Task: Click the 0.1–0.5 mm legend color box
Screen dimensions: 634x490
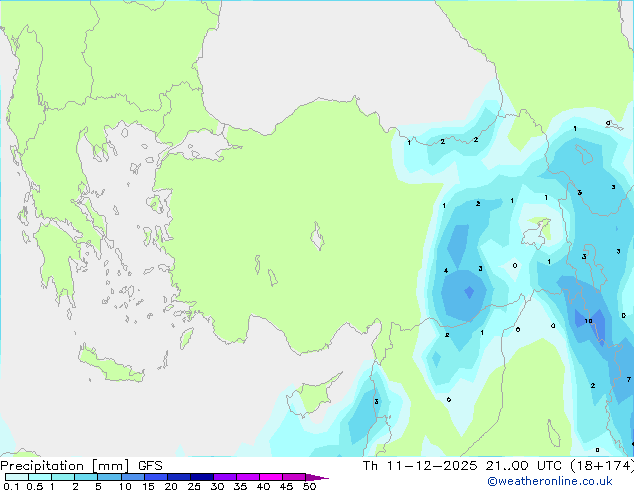Action: click(17, 477)
